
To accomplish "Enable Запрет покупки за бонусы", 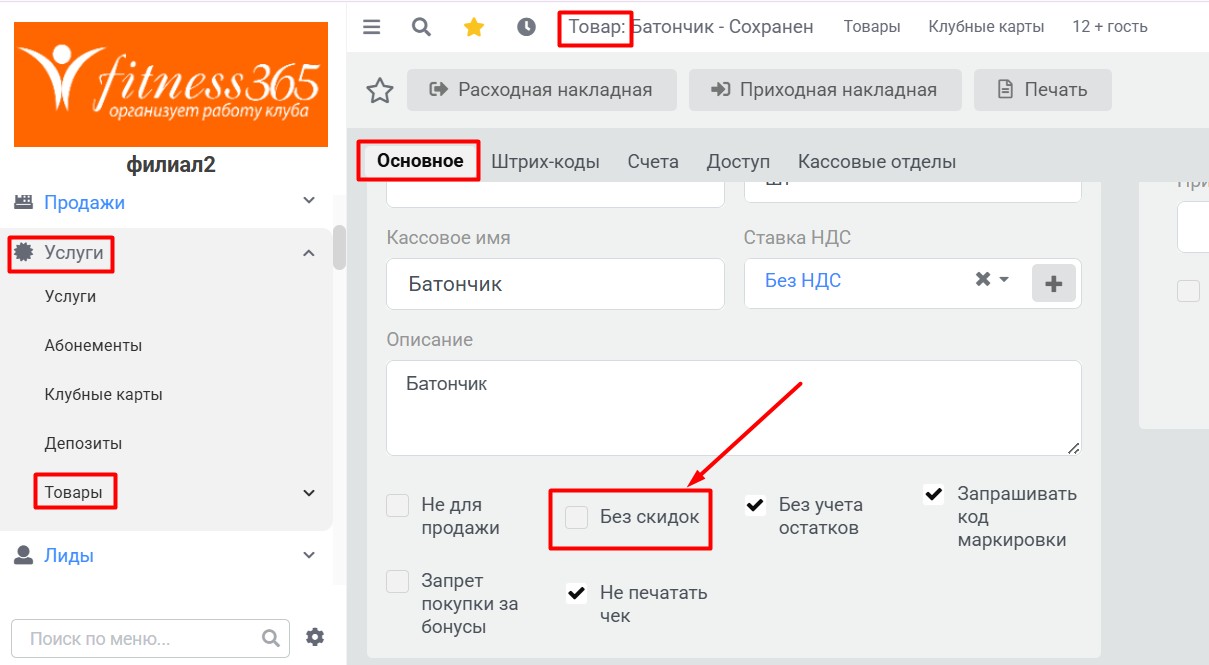I will tap(398, 581).
